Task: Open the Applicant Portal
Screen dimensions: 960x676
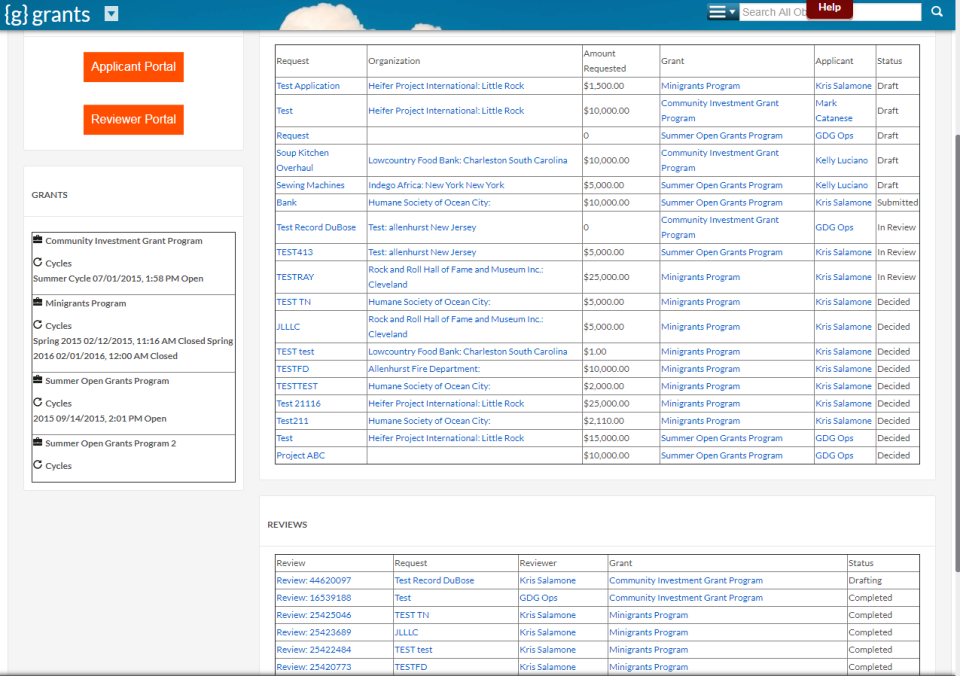Action: pyautogui.click(x=133, y=67)
